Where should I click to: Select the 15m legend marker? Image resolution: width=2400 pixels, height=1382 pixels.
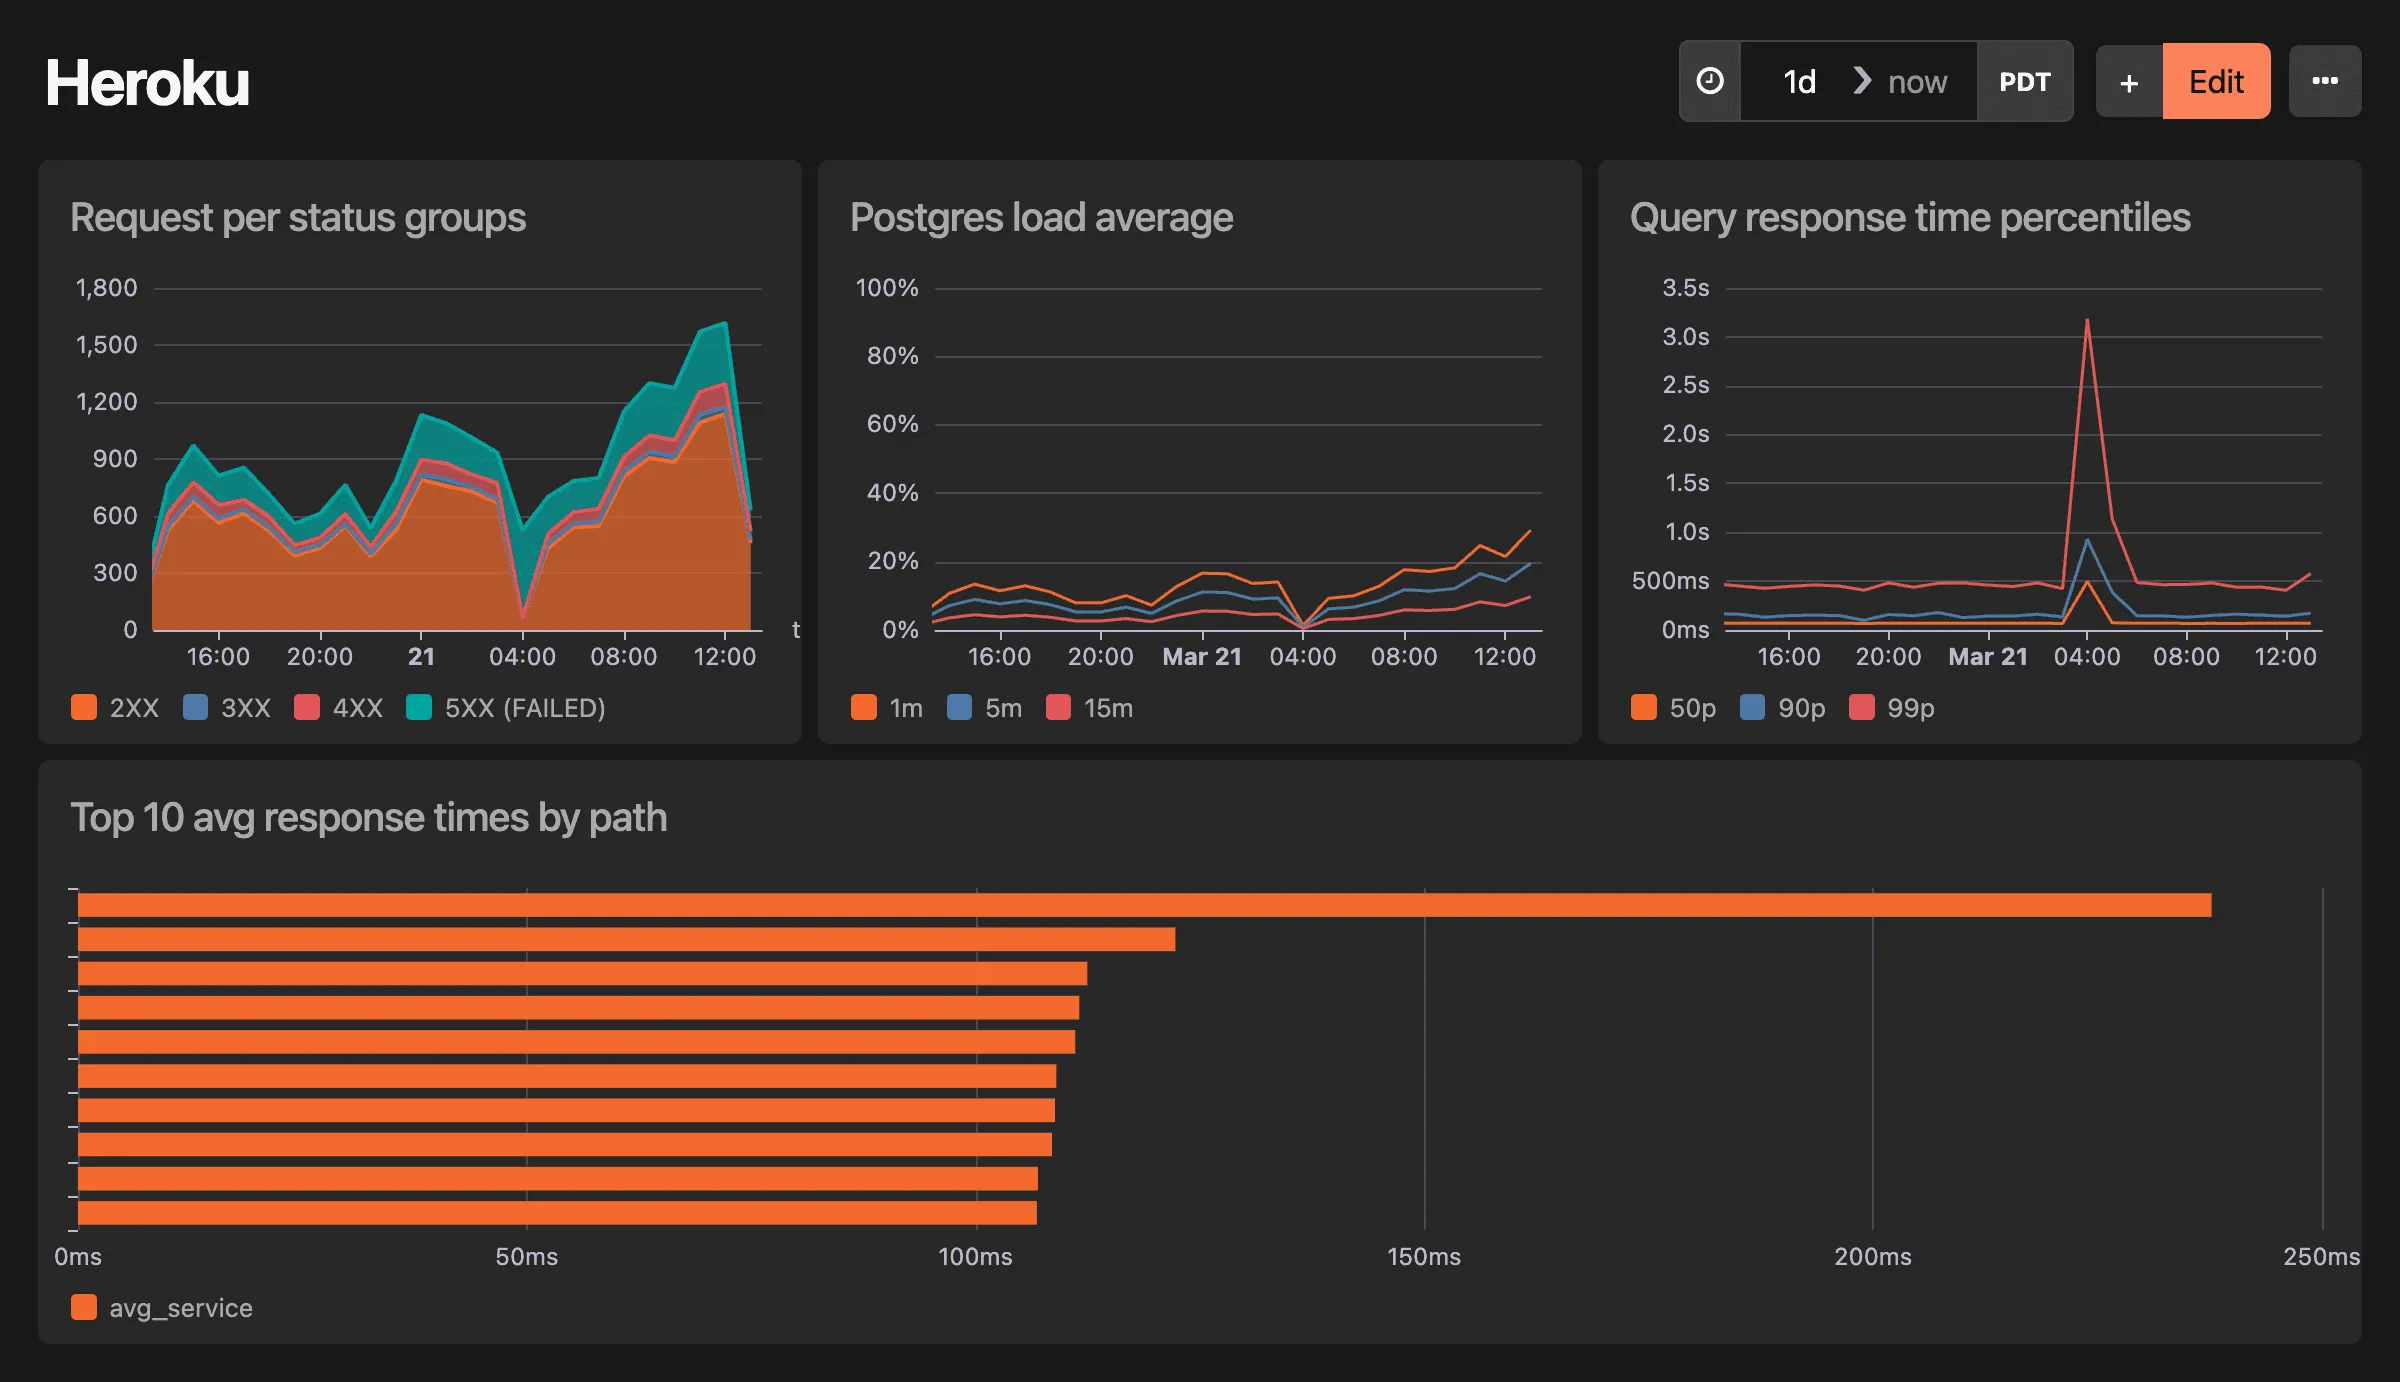(x=1060, y=708)
